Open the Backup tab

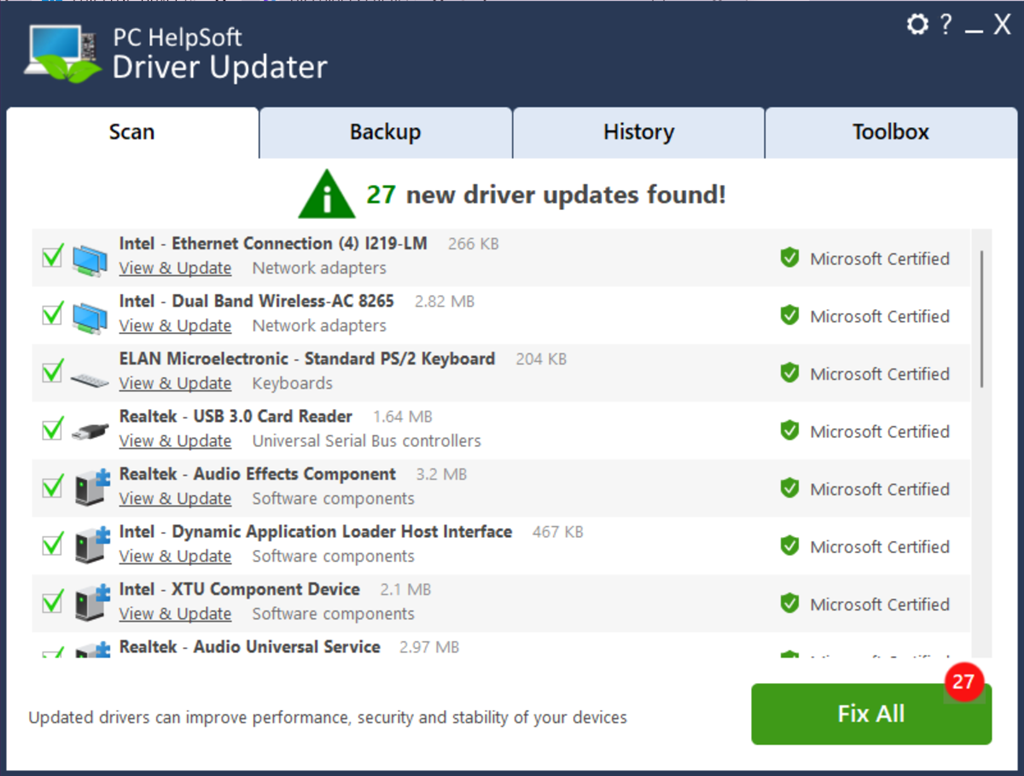(x=385, y=133)
